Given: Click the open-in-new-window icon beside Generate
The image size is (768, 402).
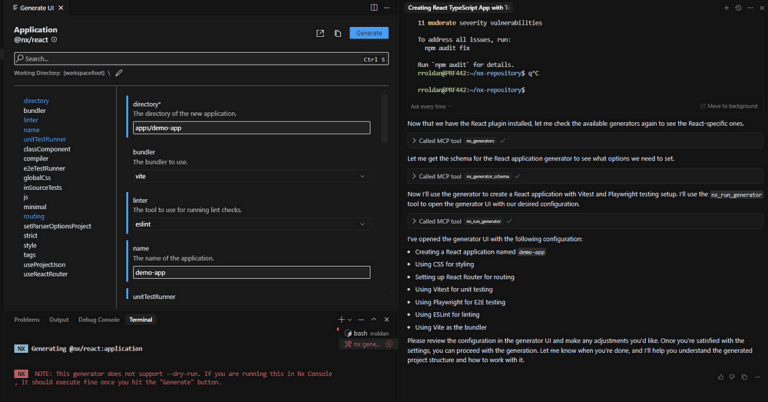Looking at the screenshot, I should click(320, 33).
